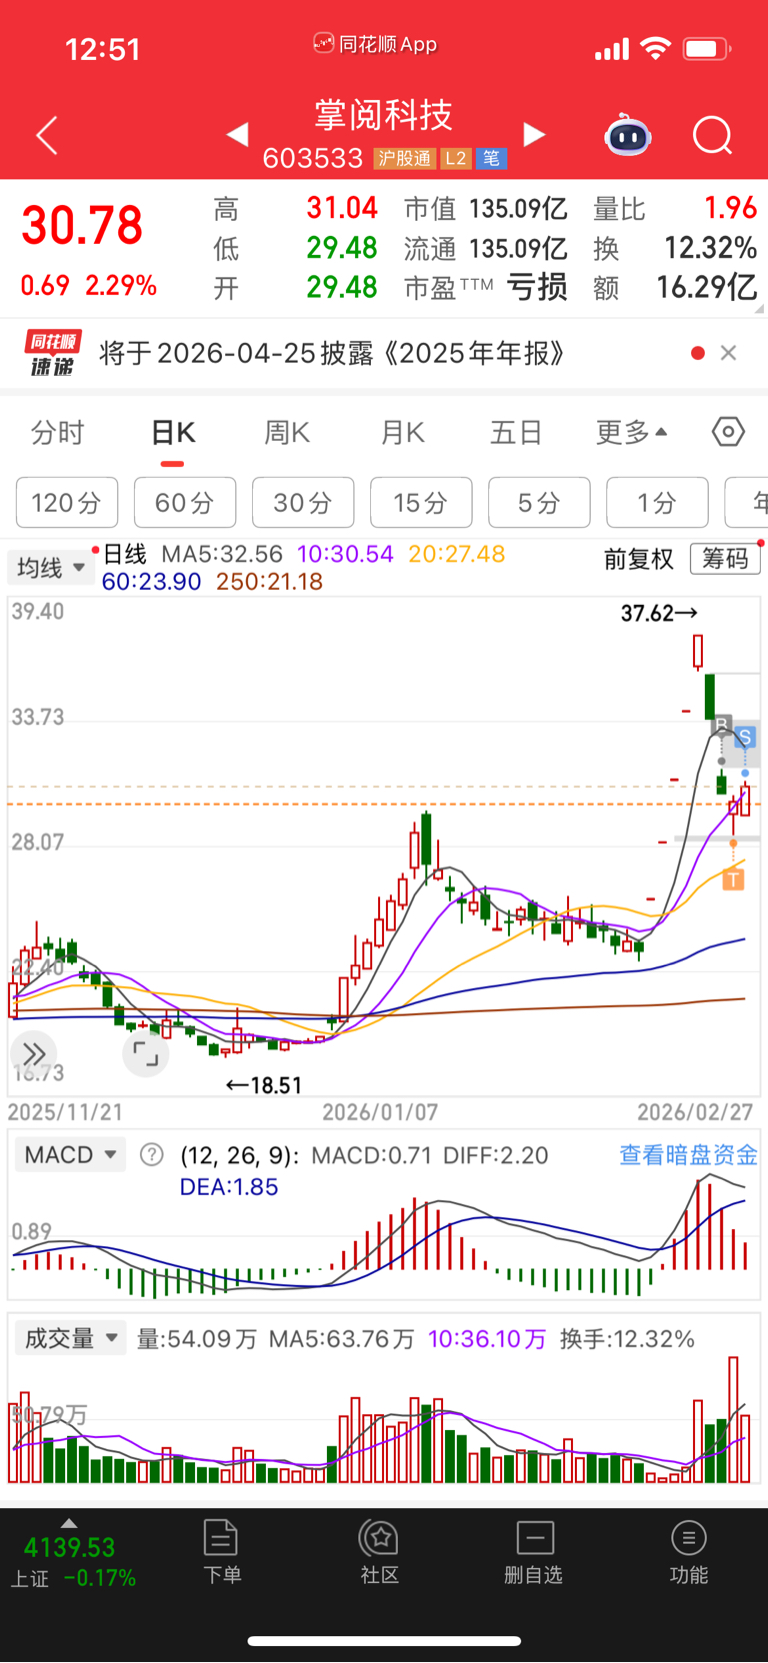Tap the back arrow in the header

(47, 135)
